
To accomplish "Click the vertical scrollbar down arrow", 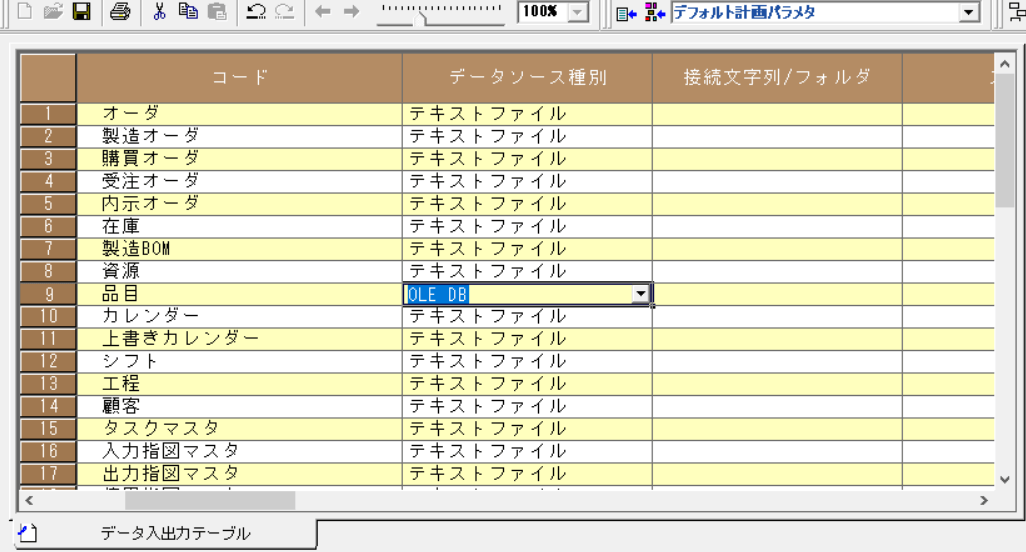I will tap(1005, 479).
